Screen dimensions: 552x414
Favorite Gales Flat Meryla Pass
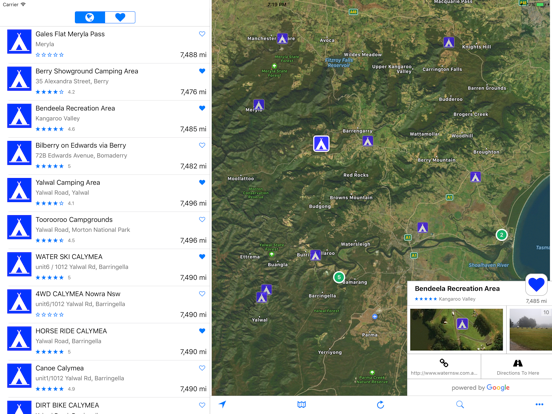click(202, 34)
